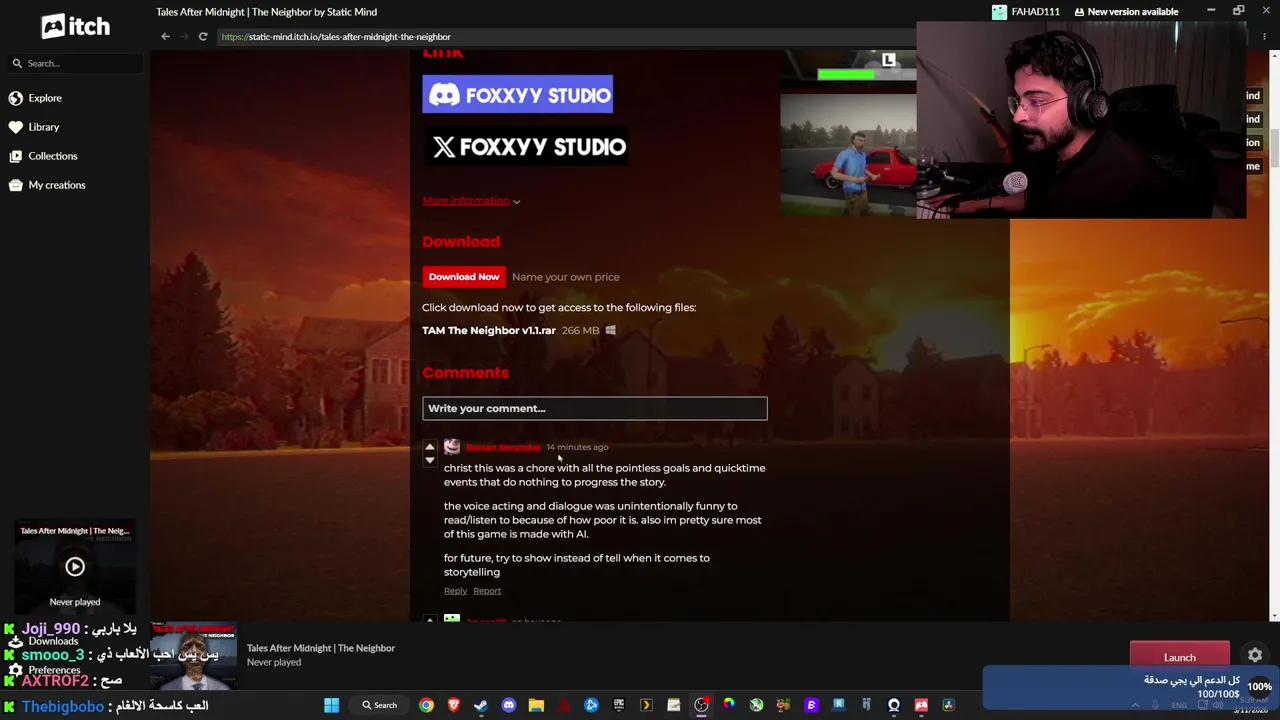Viewport: 1280px width, 720px height.
Task: Open Brave browser from the taskbar
Action: click(x=454, y=705)
